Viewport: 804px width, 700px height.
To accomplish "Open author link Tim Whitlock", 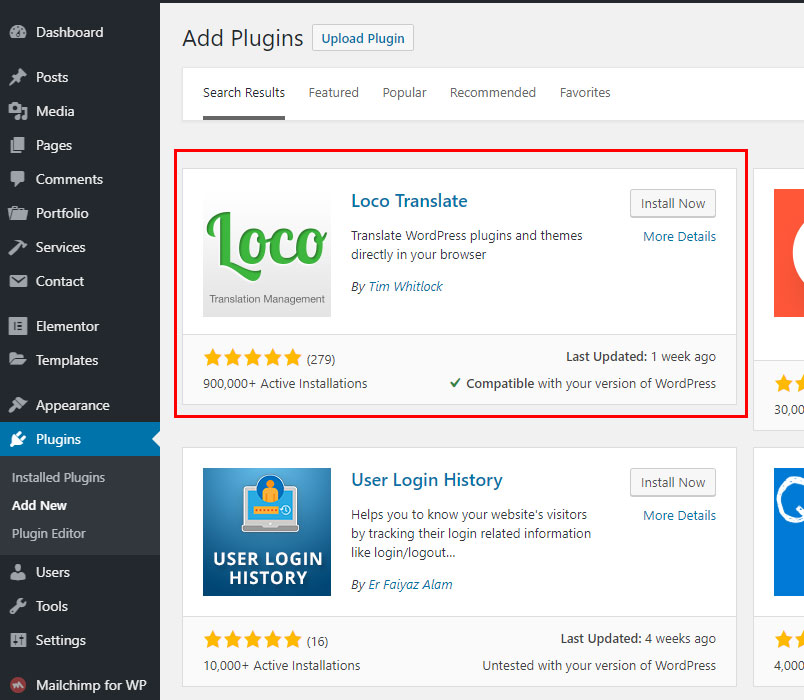I will 405,286.
